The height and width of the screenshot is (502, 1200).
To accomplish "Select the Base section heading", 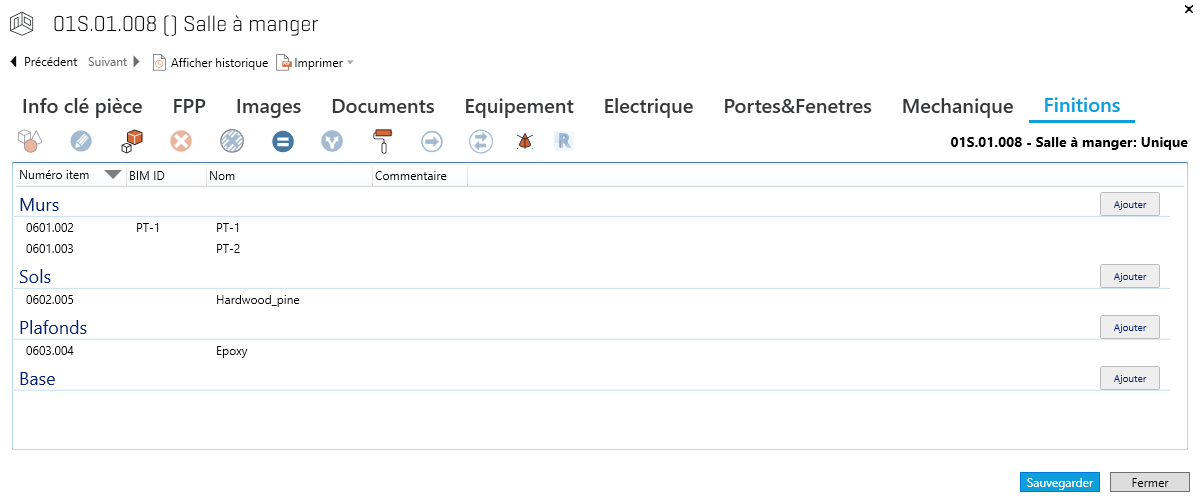I will click(x=37, y=379).
